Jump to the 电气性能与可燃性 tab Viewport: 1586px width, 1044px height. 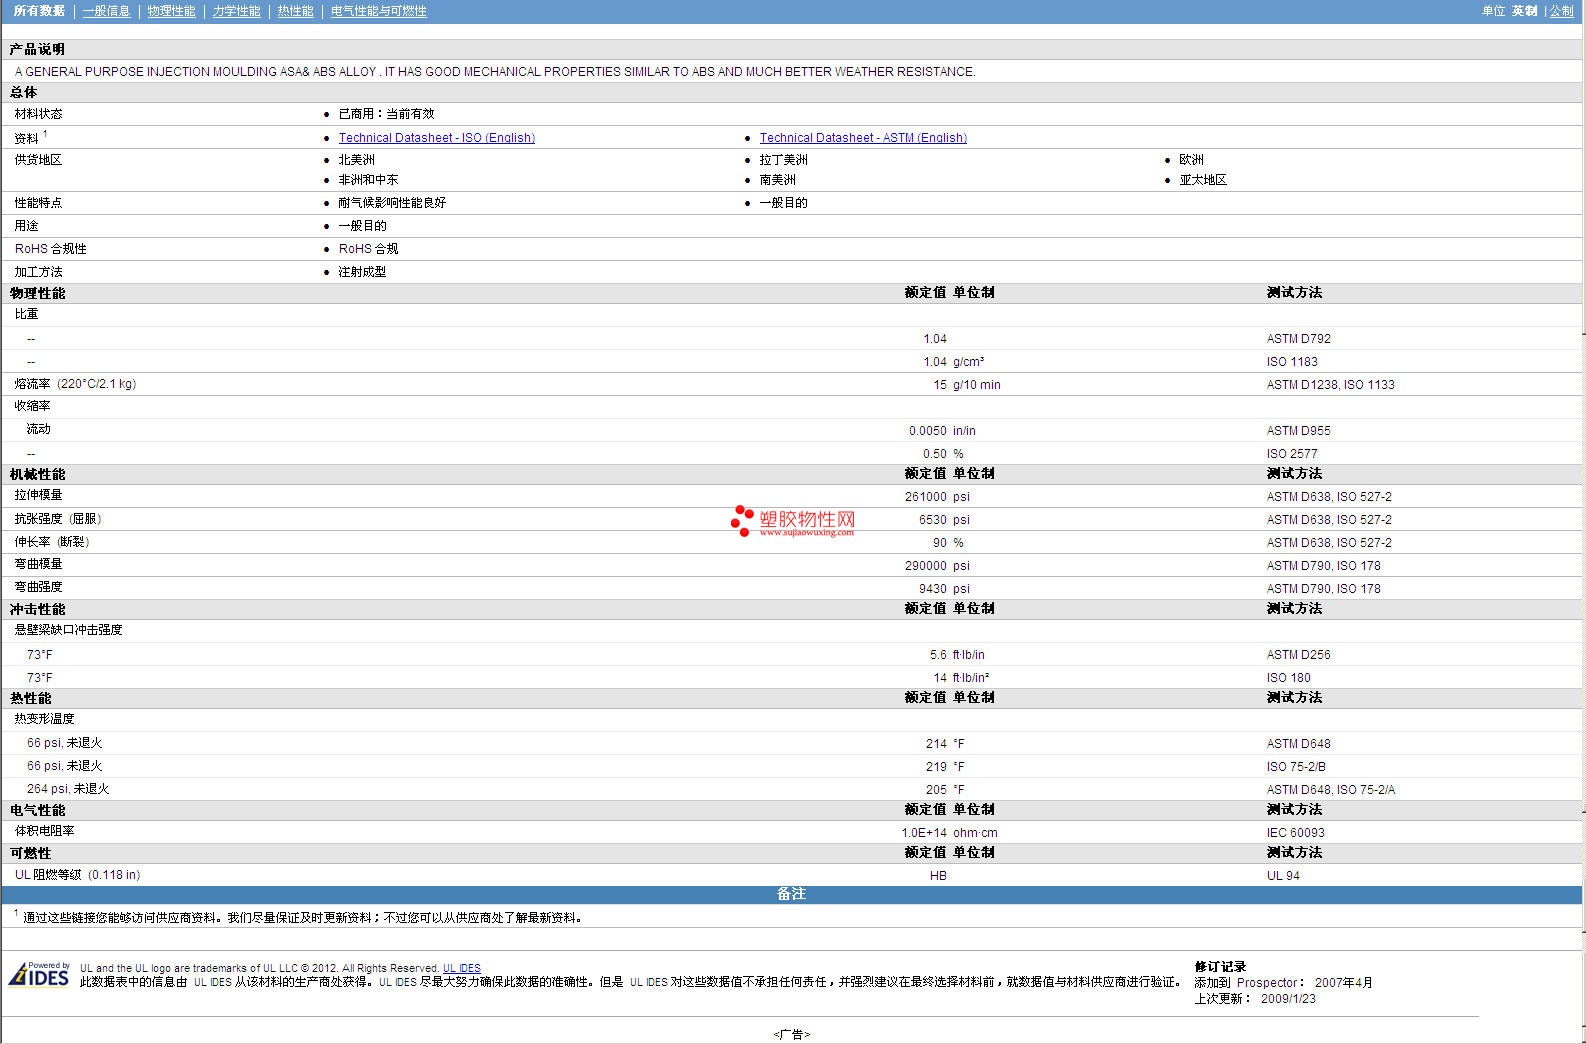click(378, 11)
